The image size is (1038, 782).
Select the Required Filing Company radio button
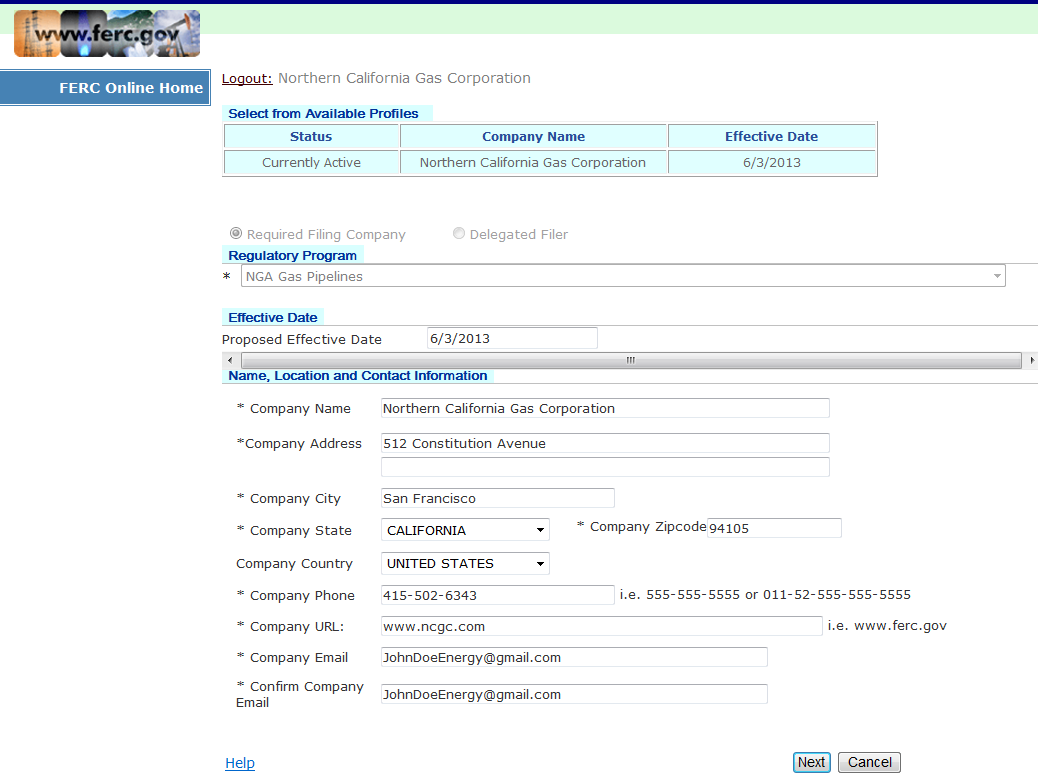click(x=236, y=233)
